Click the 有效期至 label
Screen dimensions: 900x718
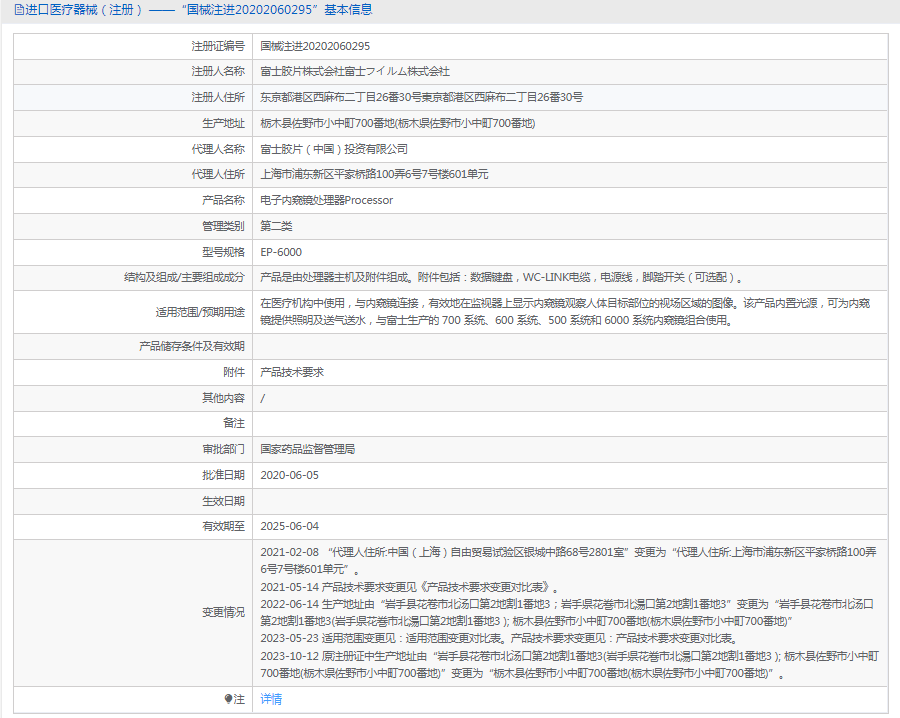(223, 526)
